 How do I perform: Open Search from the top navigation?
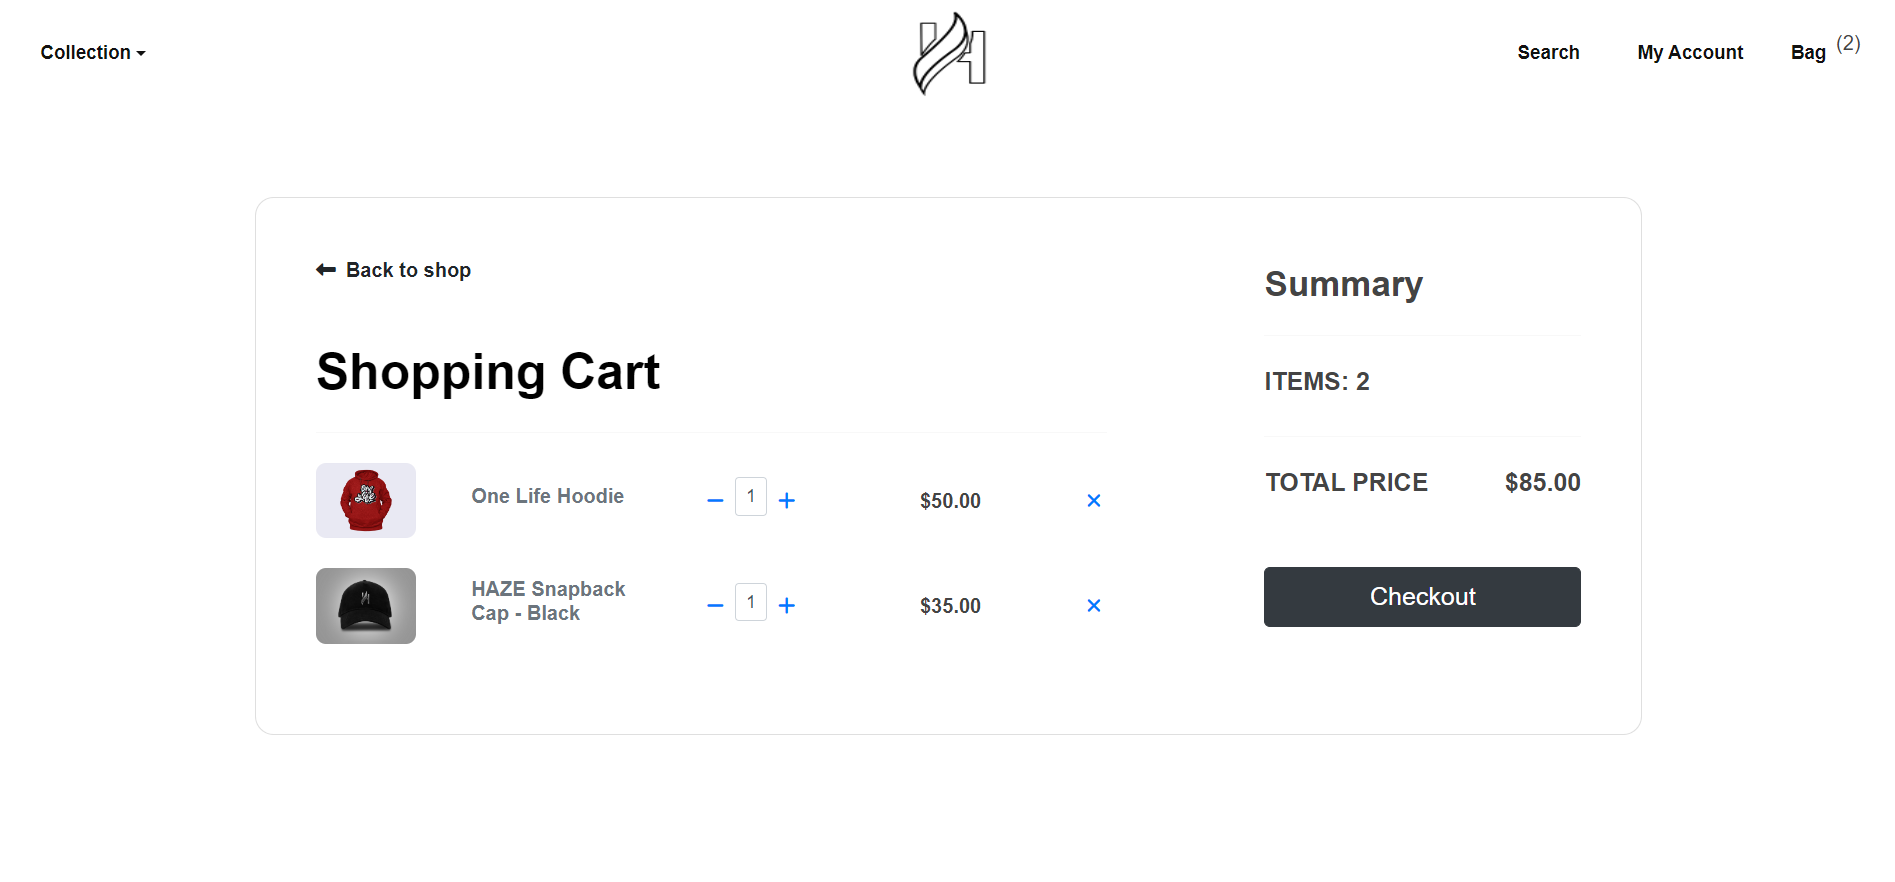(1548, 52)
